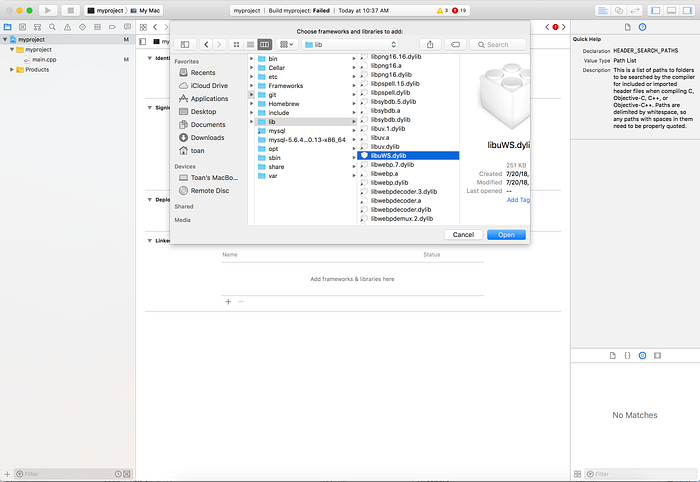
Task: Open the group-by arrangement dropdown
Action: pos(286,45)
